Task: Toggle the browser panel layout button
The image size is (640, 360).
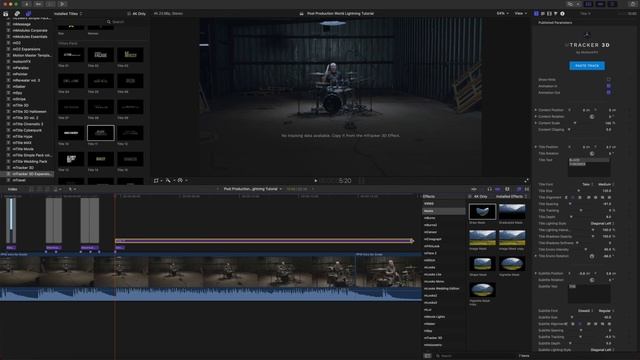Action: (589, 4)
